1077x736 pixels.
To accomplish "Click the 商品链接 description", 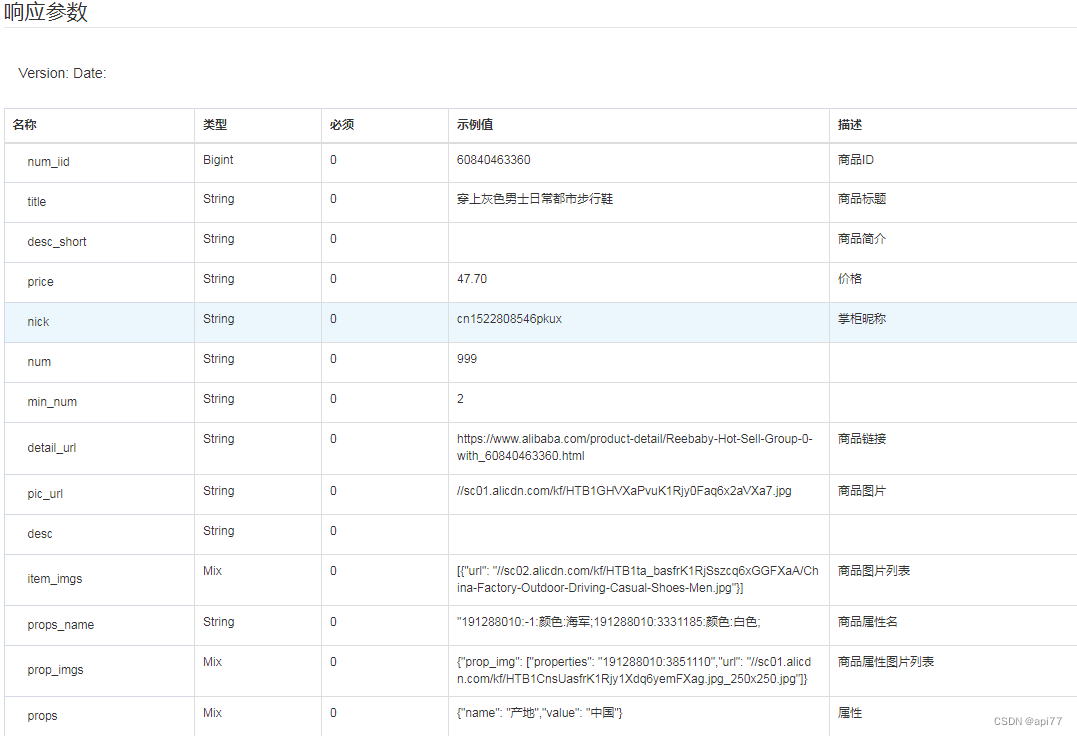I will click(861, 439).
